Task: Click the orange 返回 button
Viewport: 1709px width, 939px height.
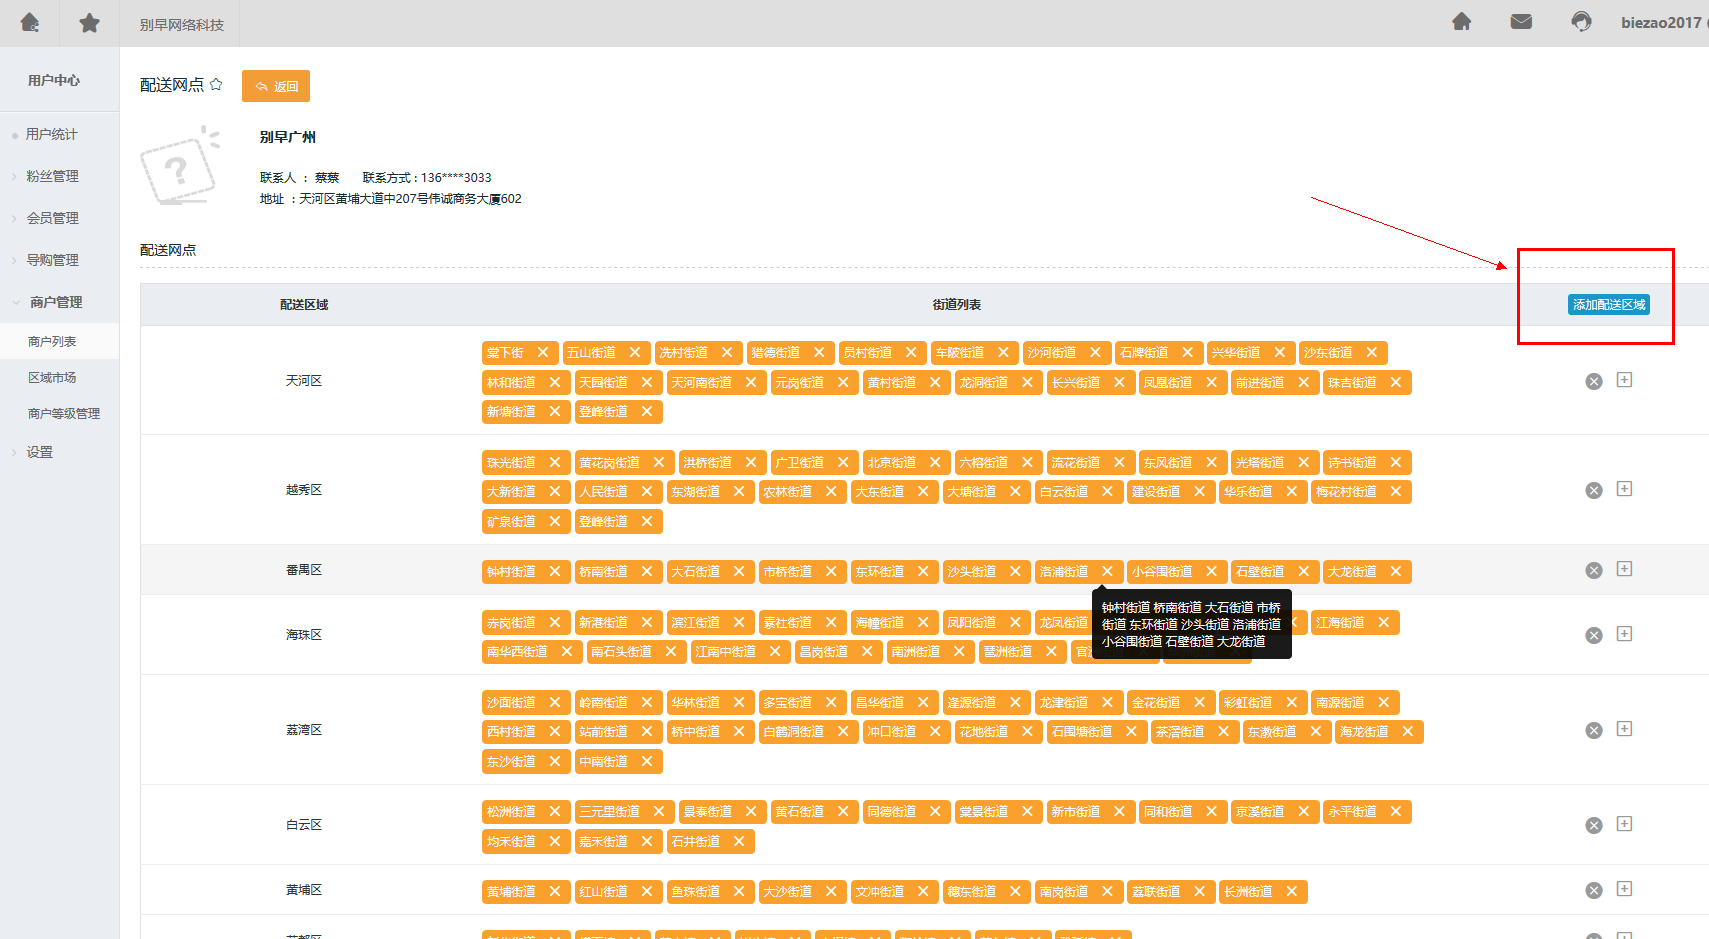Action: (x=276, y=86)
